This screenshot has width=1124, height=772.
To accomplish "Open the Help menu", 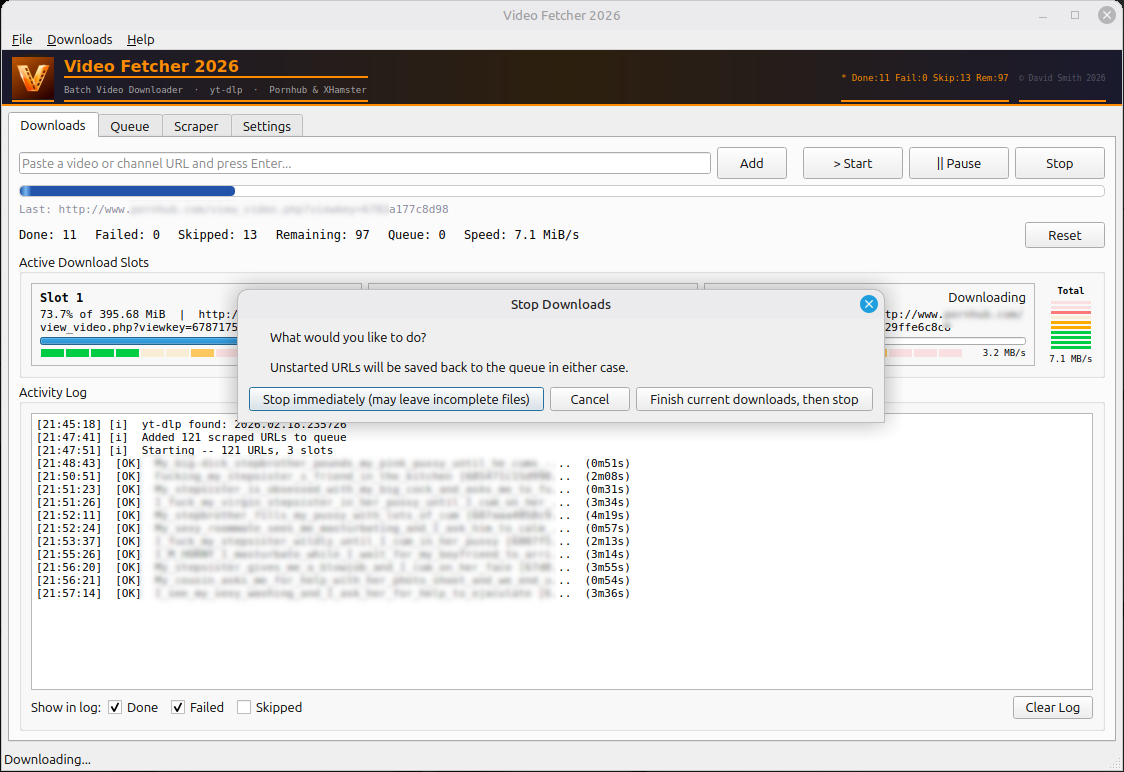I will [x=140, y=39].
